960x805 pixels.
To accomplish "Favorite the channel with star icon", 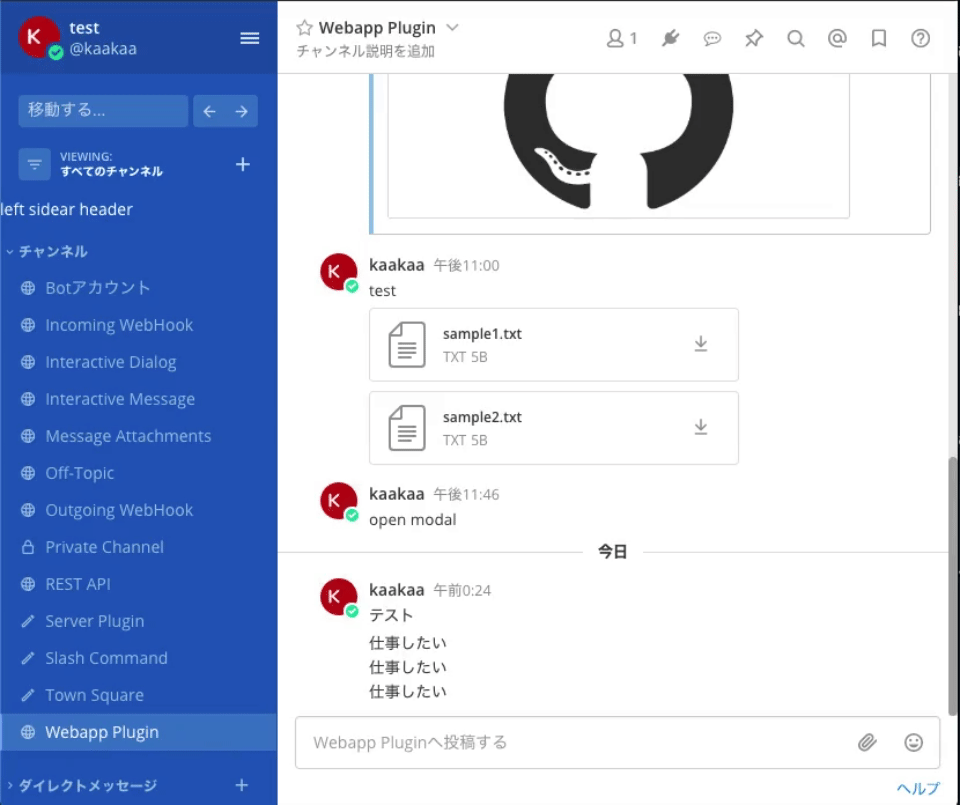I will [304, 28].
